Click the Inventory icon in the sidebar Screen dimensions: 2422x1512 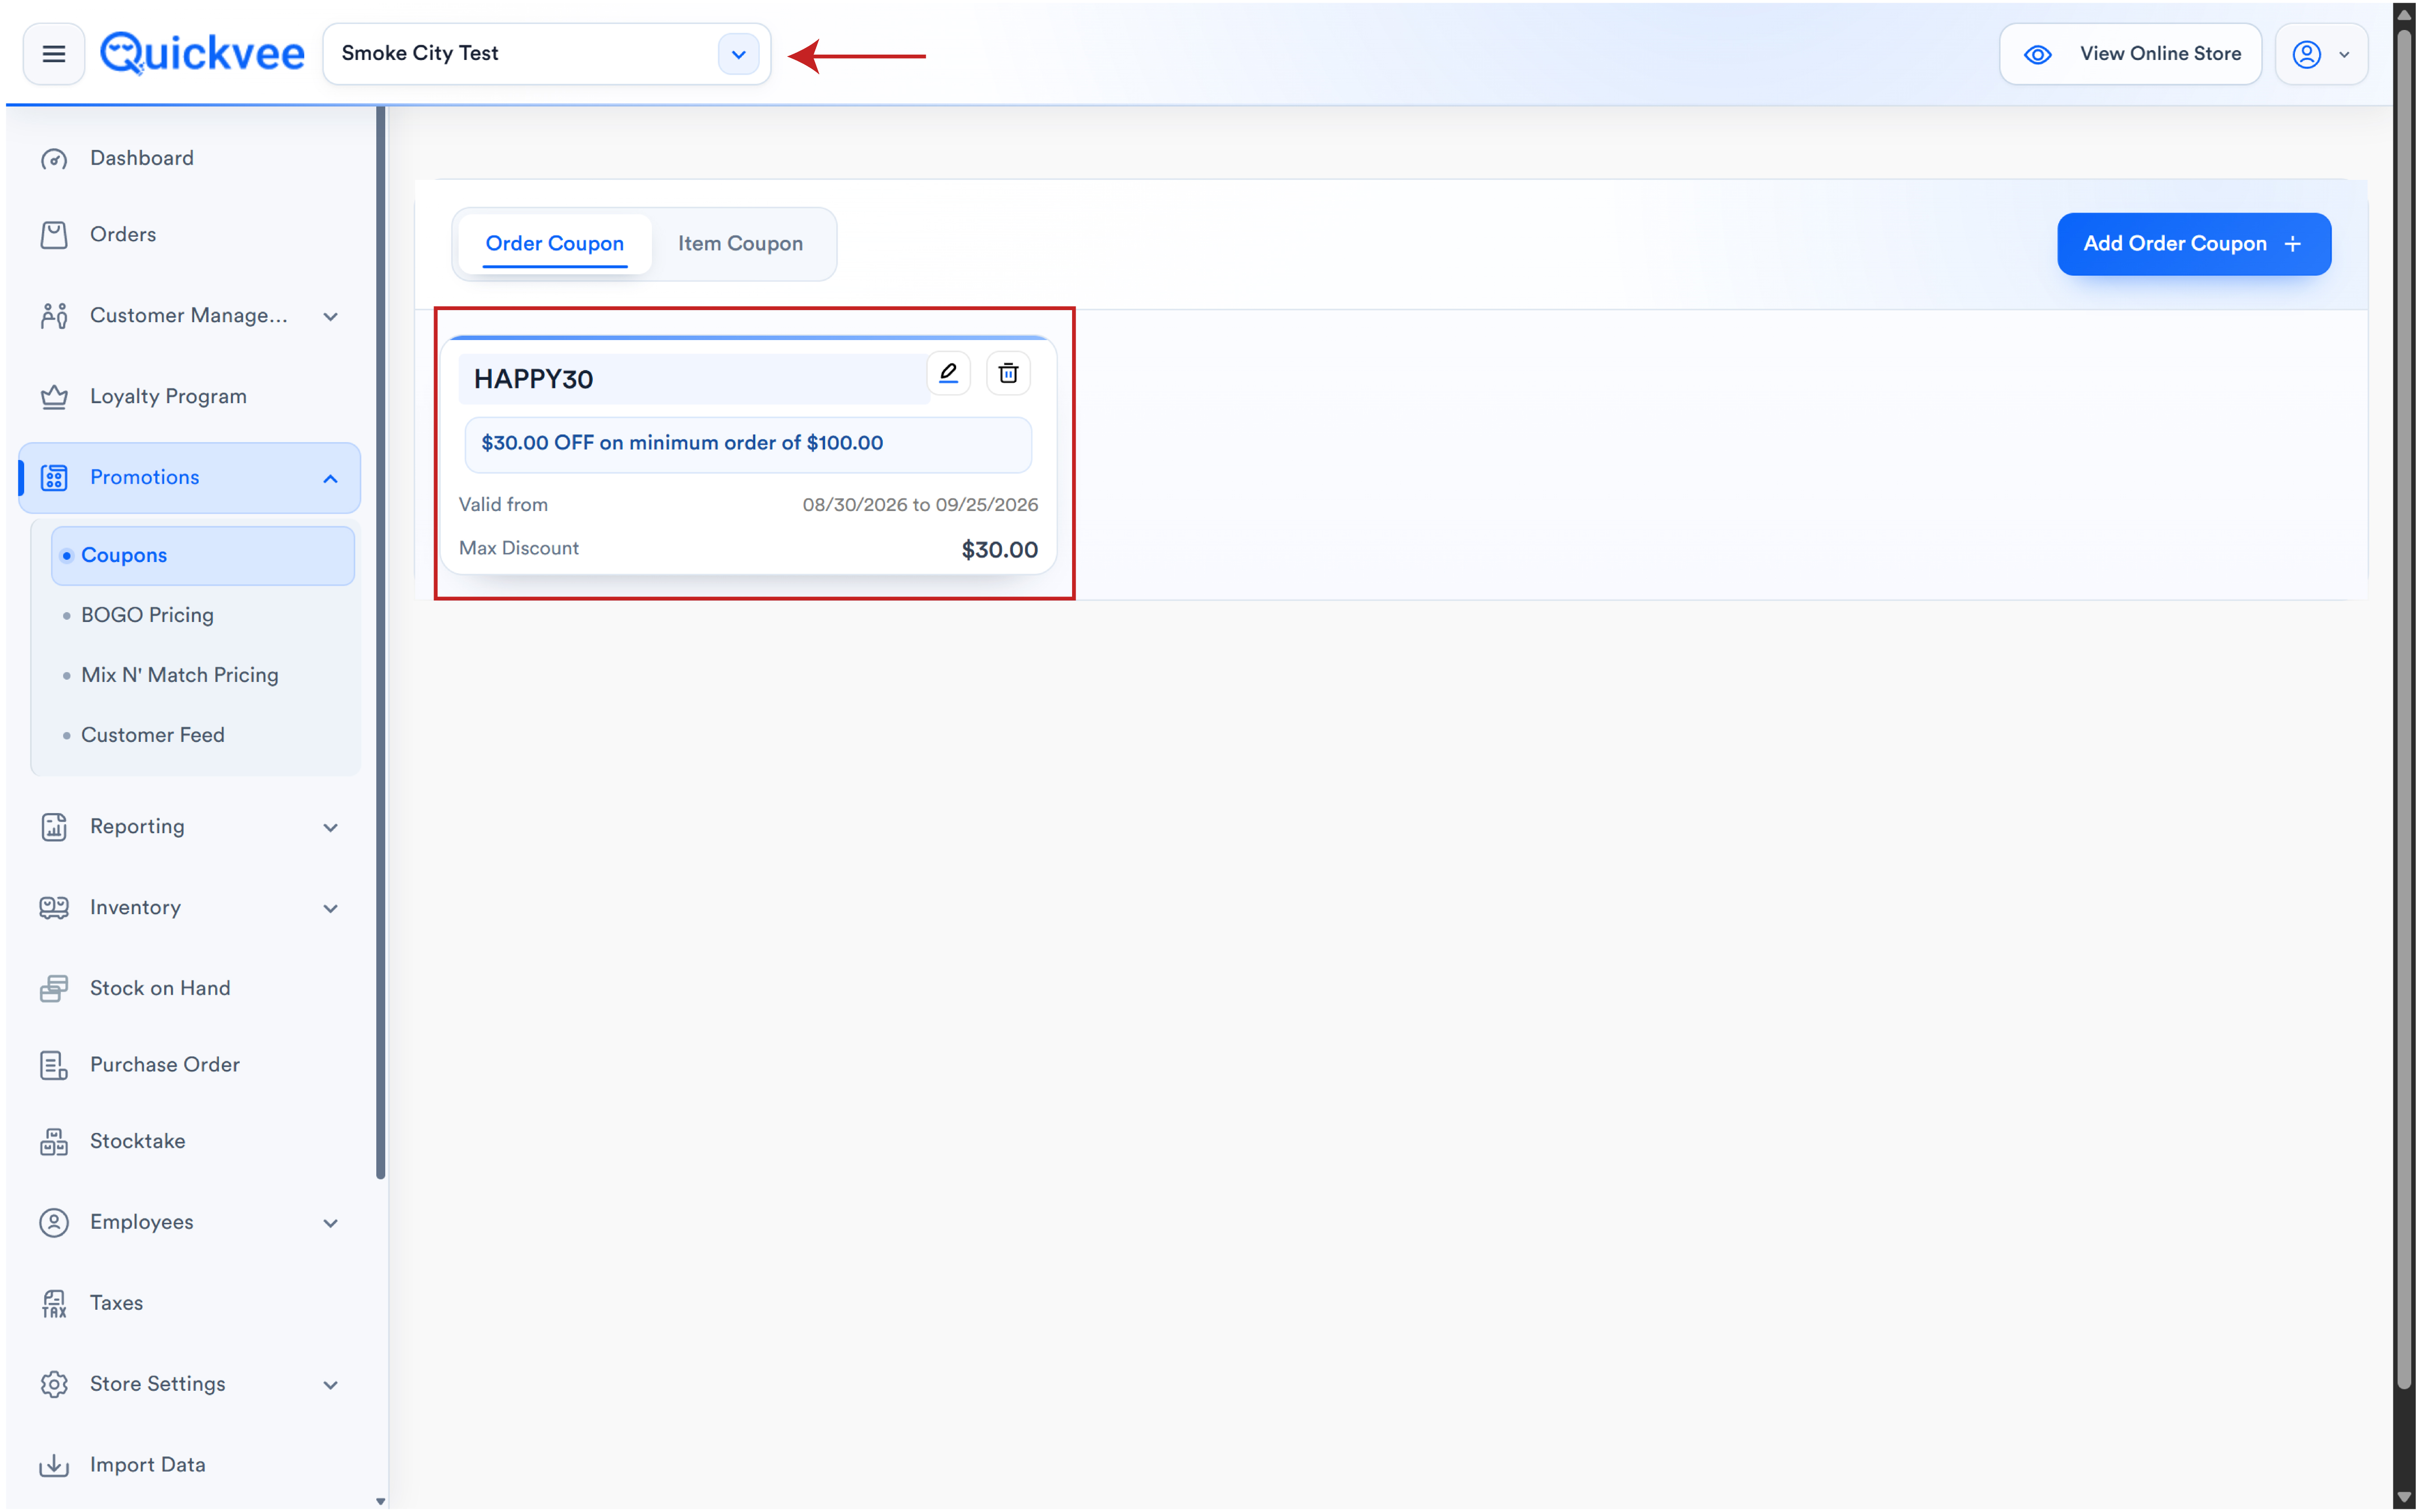54,908
